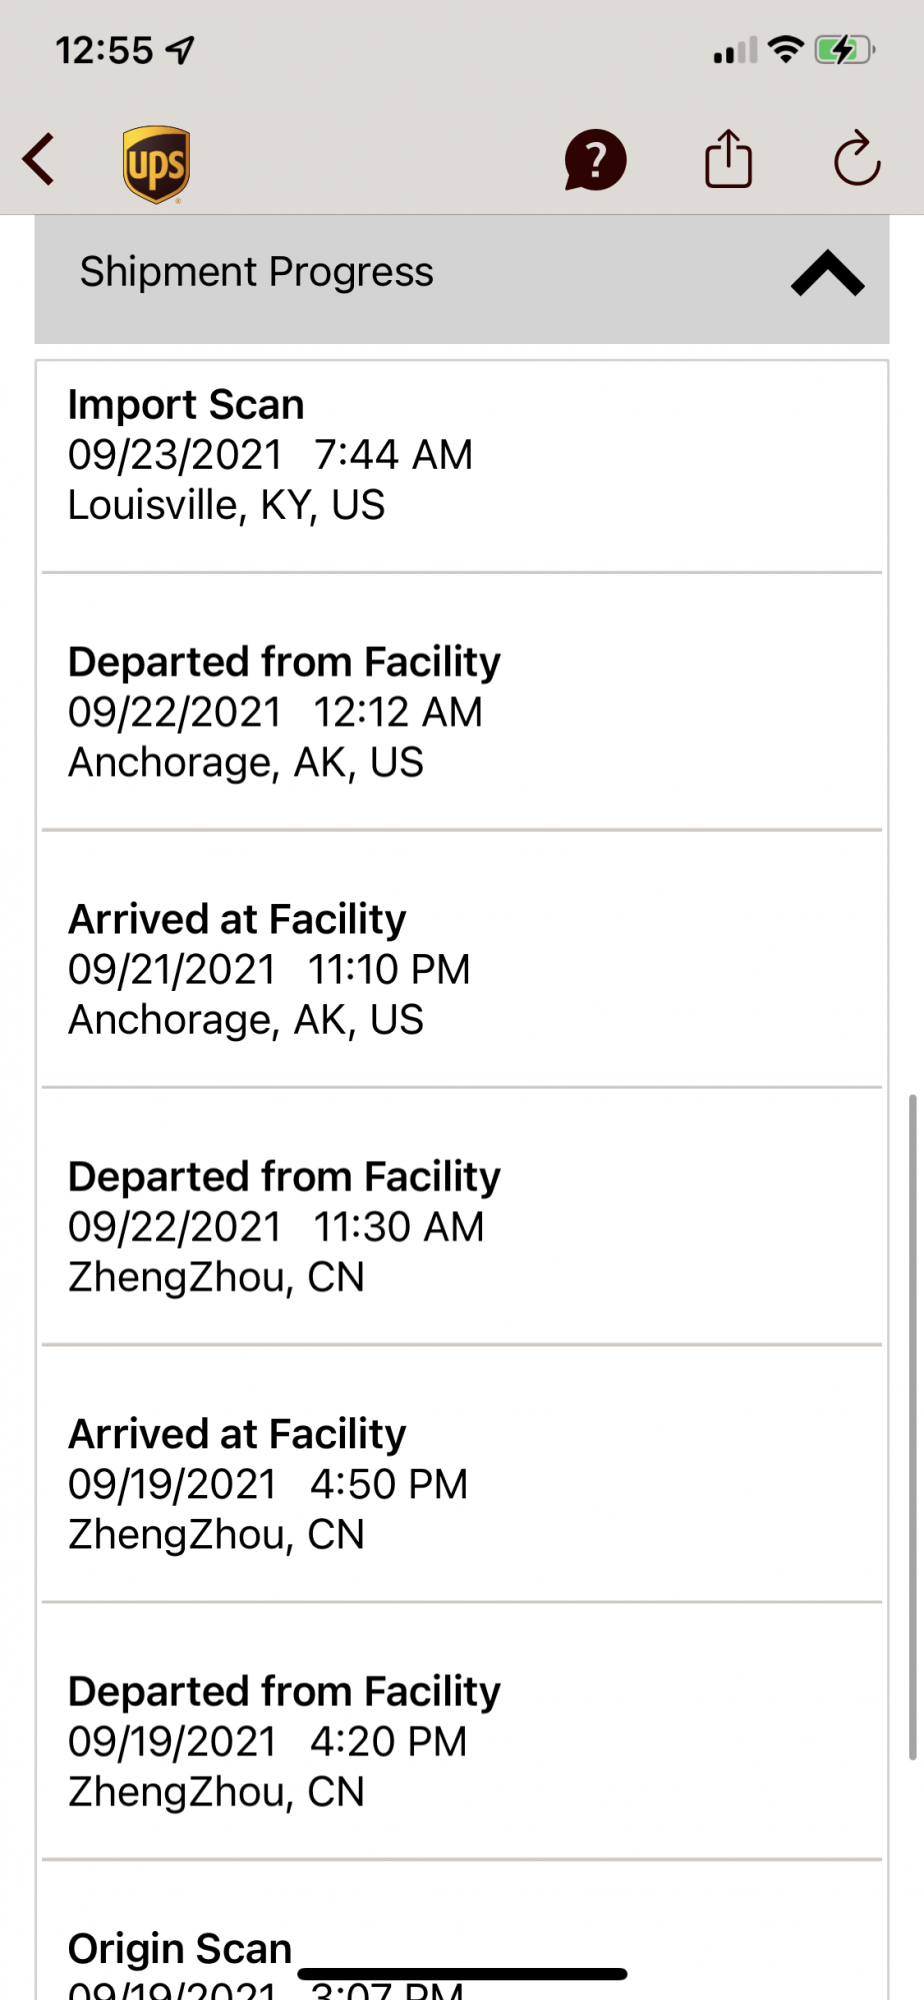Tap the Wi-Fi status icon
This screenshot has width=924, height=2000.
click(786, 49)
